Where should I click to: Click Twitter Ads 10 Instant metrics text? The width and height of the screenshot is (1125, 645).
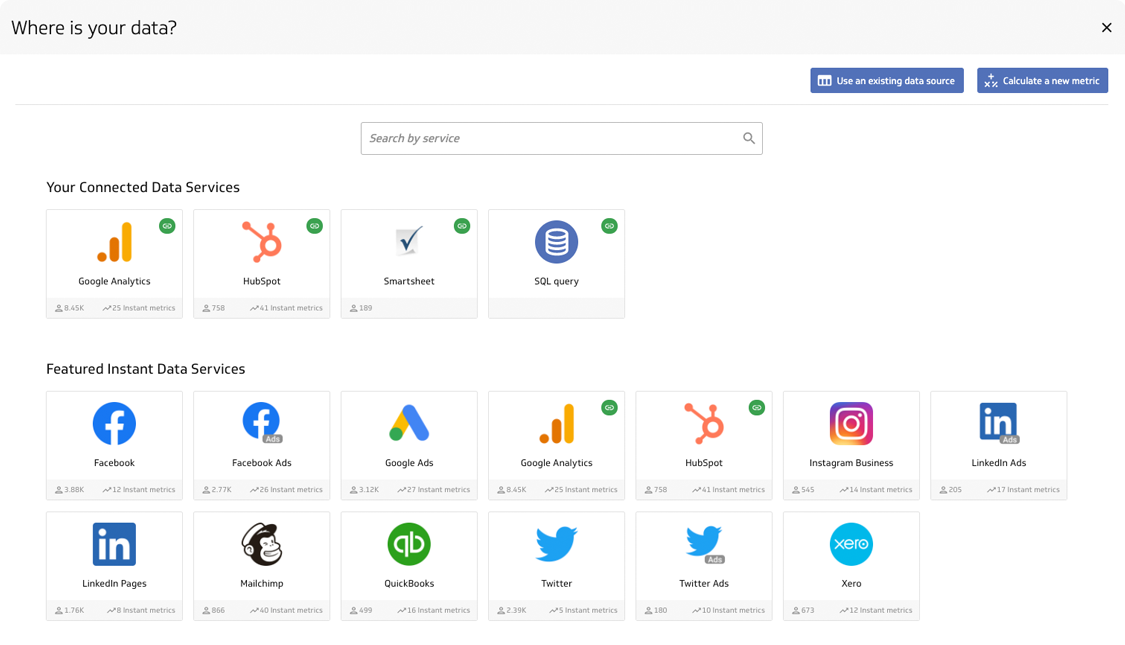point(733,611)
